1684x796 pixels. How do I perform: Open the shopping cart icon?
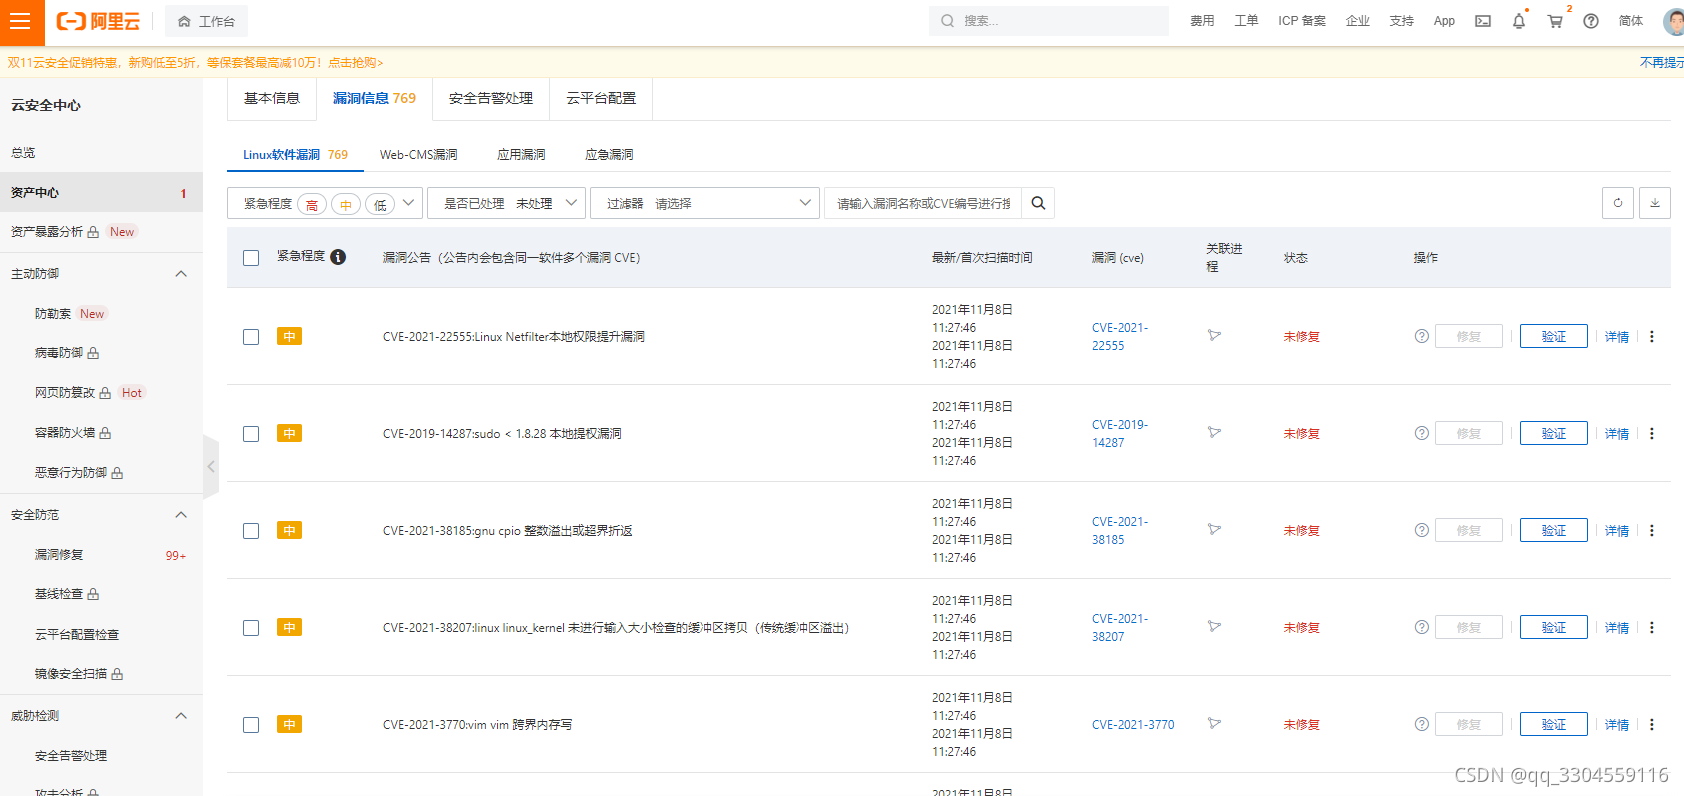pos(1555,21)
